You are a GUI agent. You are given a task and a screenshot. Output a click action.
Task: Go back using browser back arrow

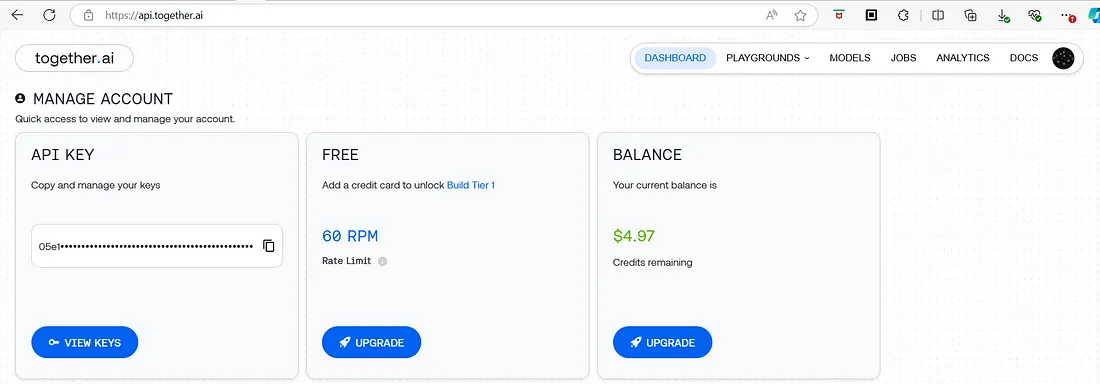click(x=18, y=15)
